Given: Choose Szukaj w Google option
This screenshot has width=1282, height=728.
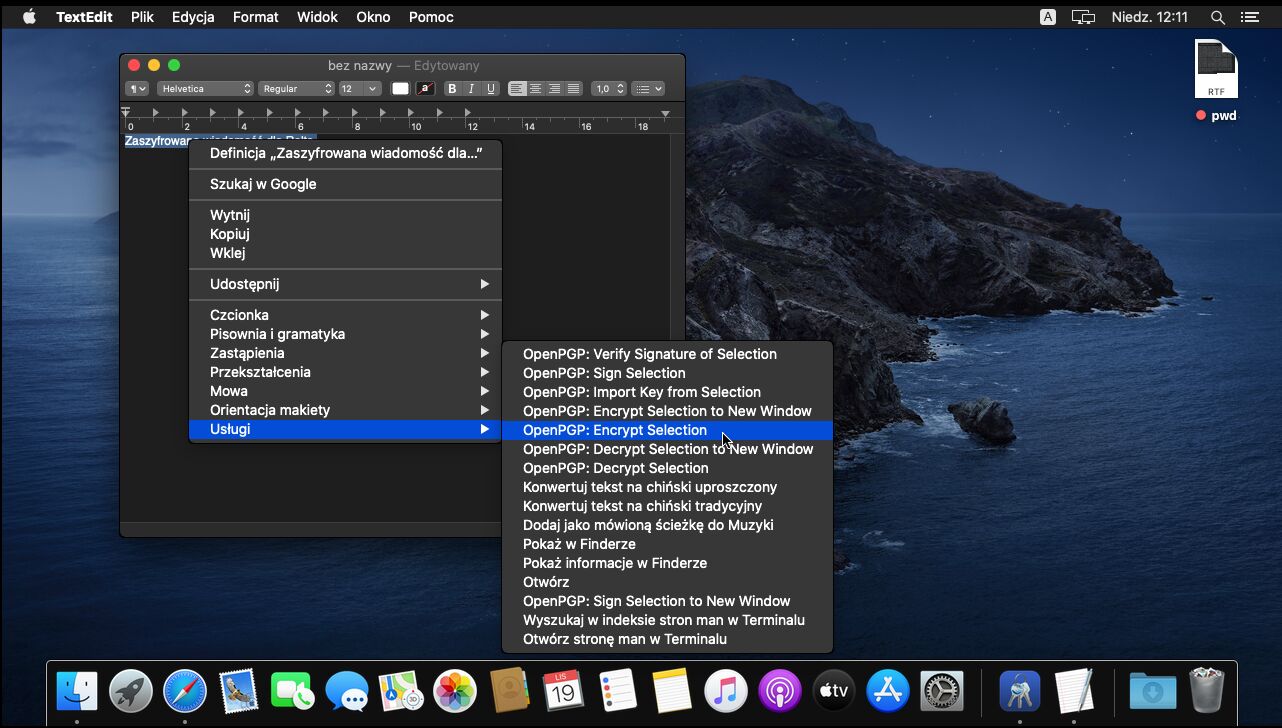Looking at the screenshot, I should coord(263,184).
